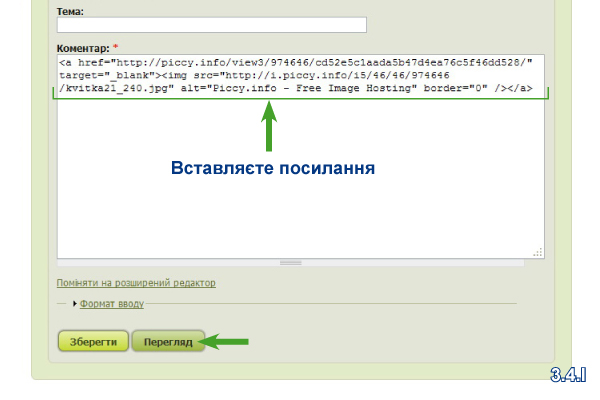The image size is (600, 400).
Task: Click the Вставляєте посилання caption
Action: click(272, 168)
